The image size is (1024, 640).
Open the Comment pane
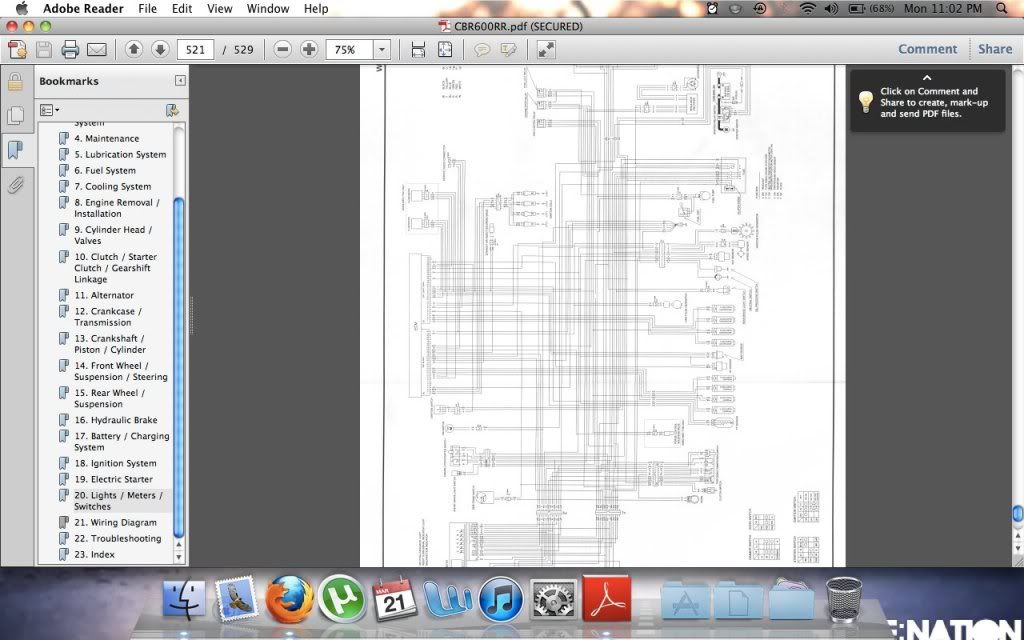point(927,49)
